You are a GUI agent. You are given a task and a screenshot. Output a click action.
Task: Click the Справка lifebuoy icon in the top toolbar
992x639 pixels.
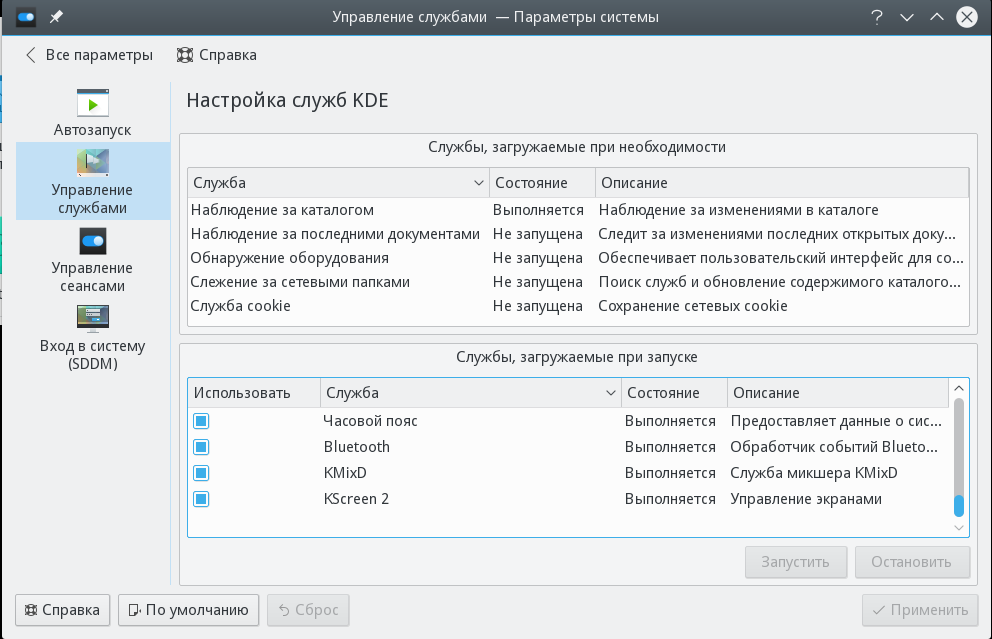pos(185,55)
